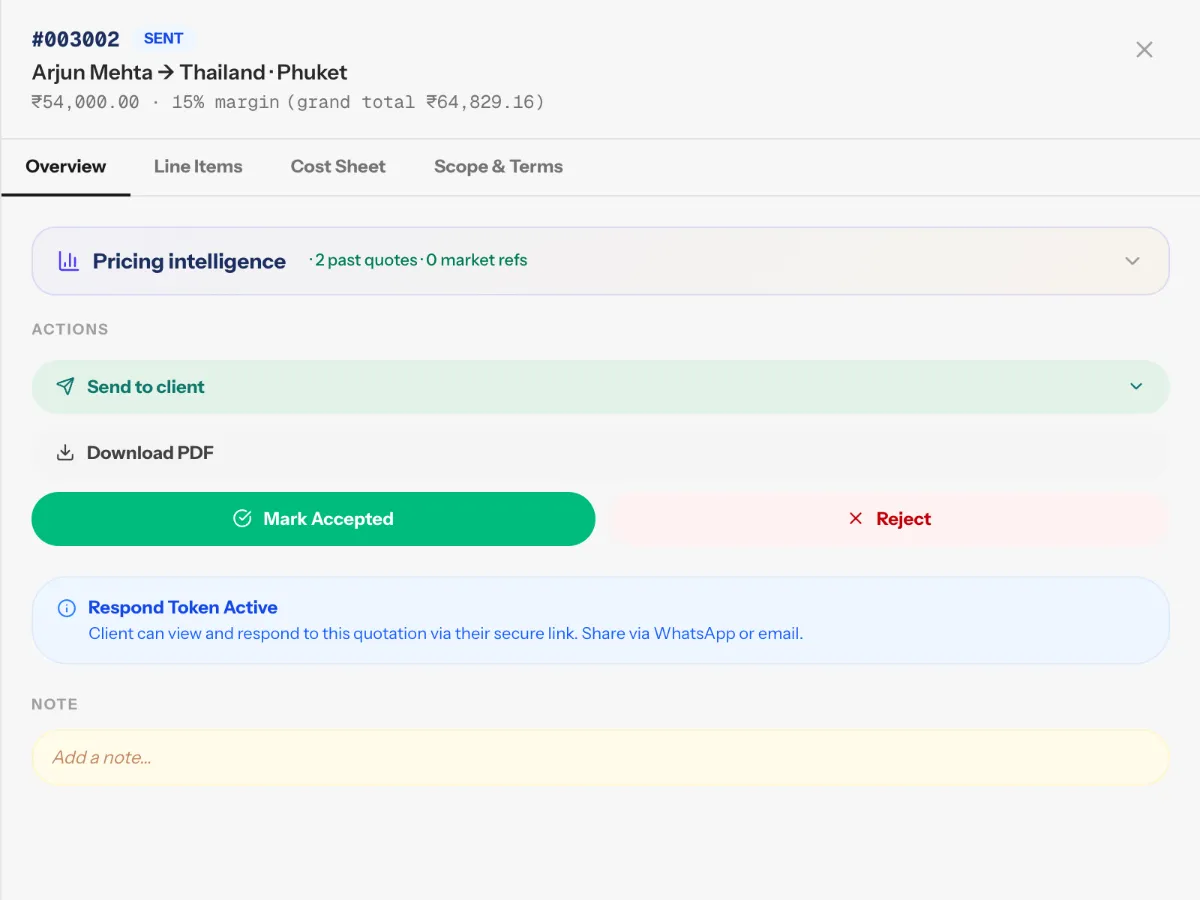Click the NOTE section label
Viewport: 1200px width, 900px height.
tap(54, 704)
